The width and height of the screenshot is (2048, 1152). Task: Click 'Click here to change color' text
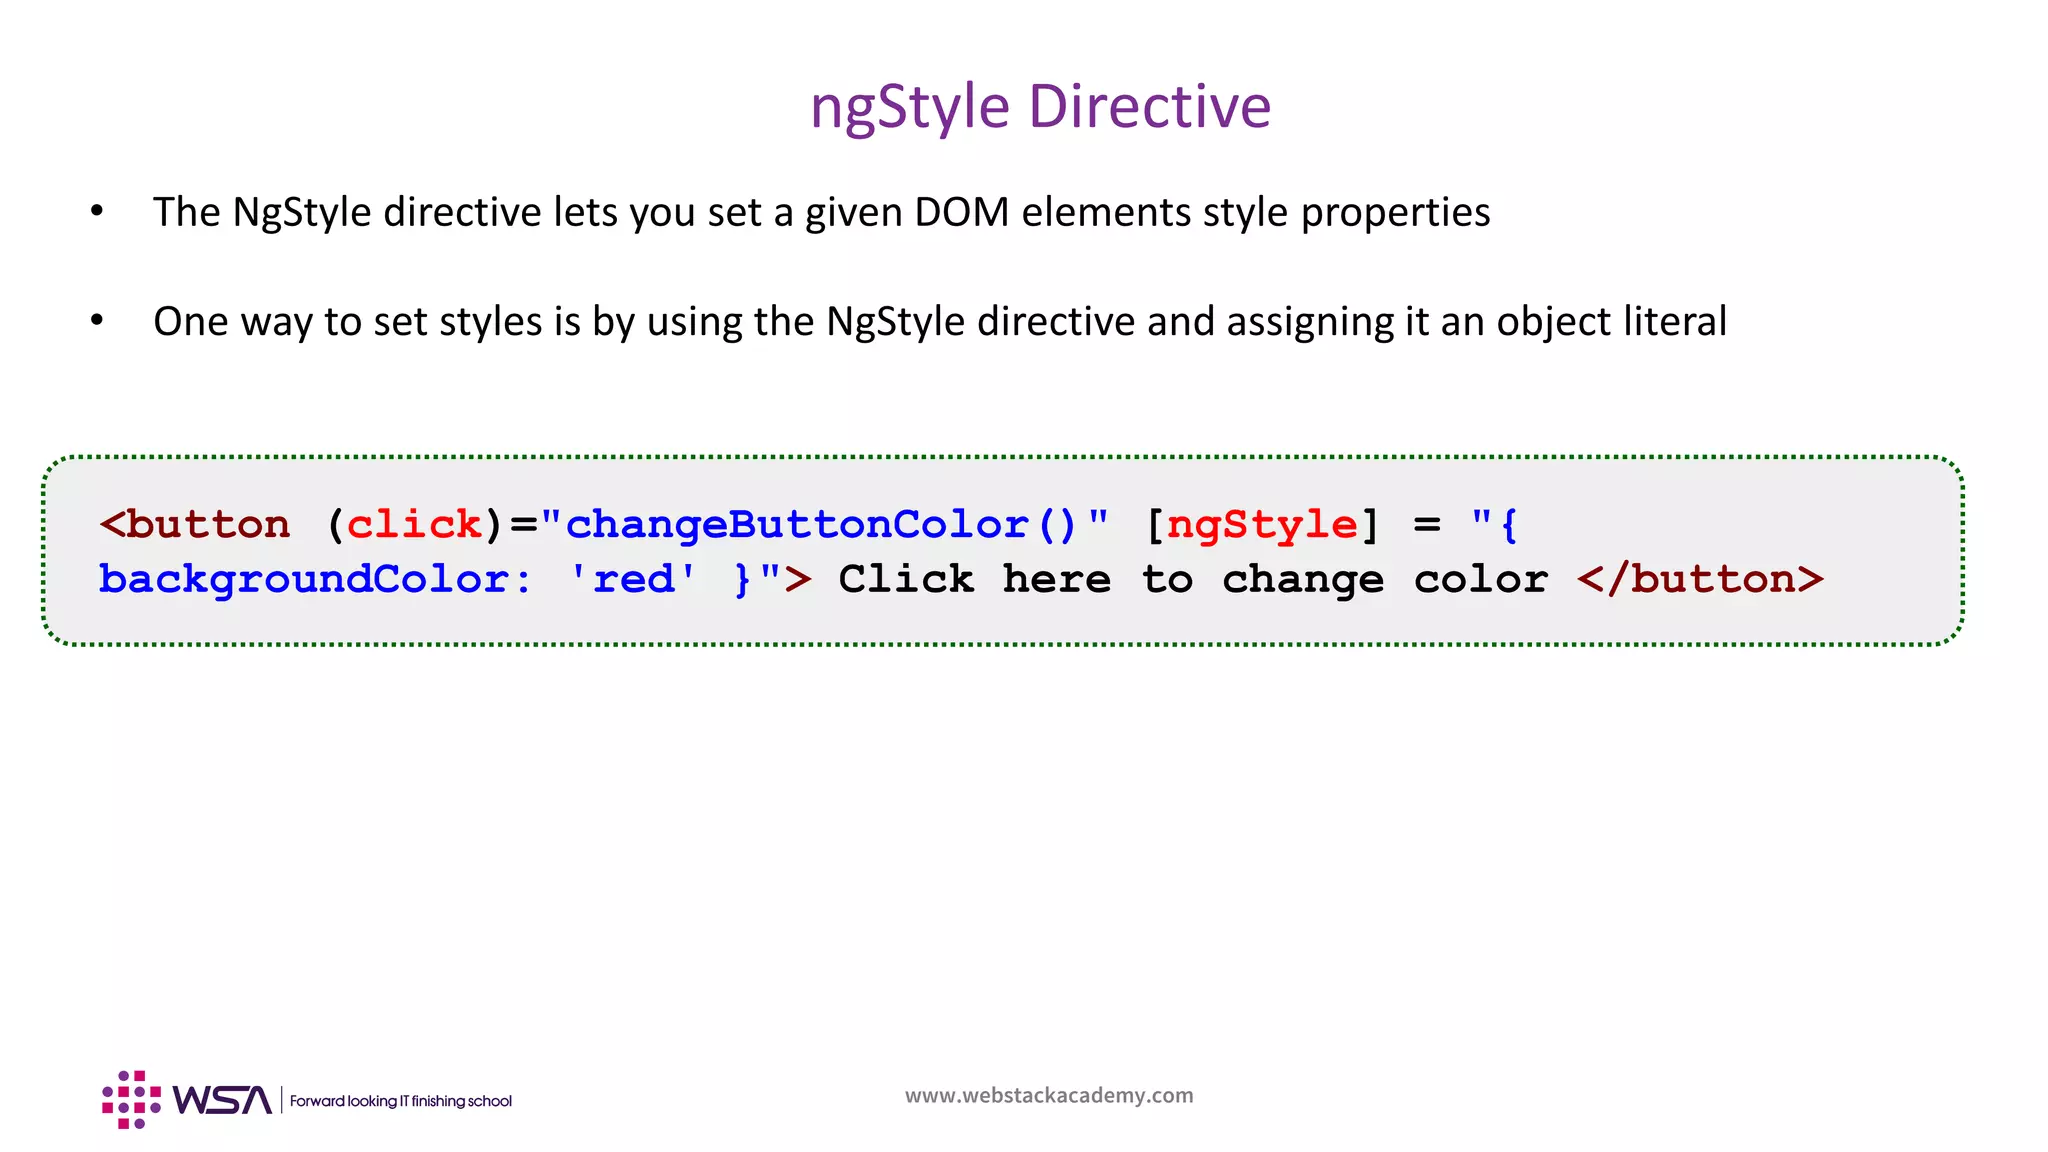[x=1193, y=579]
